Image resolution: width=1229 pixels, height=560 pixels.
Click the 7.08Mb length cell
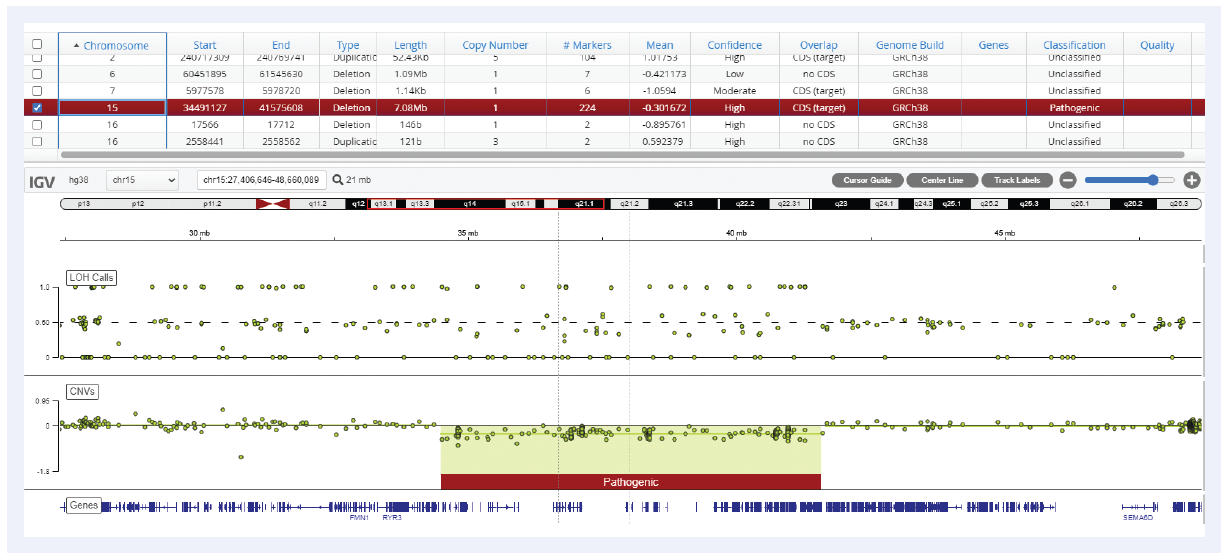tap(410, 107)
